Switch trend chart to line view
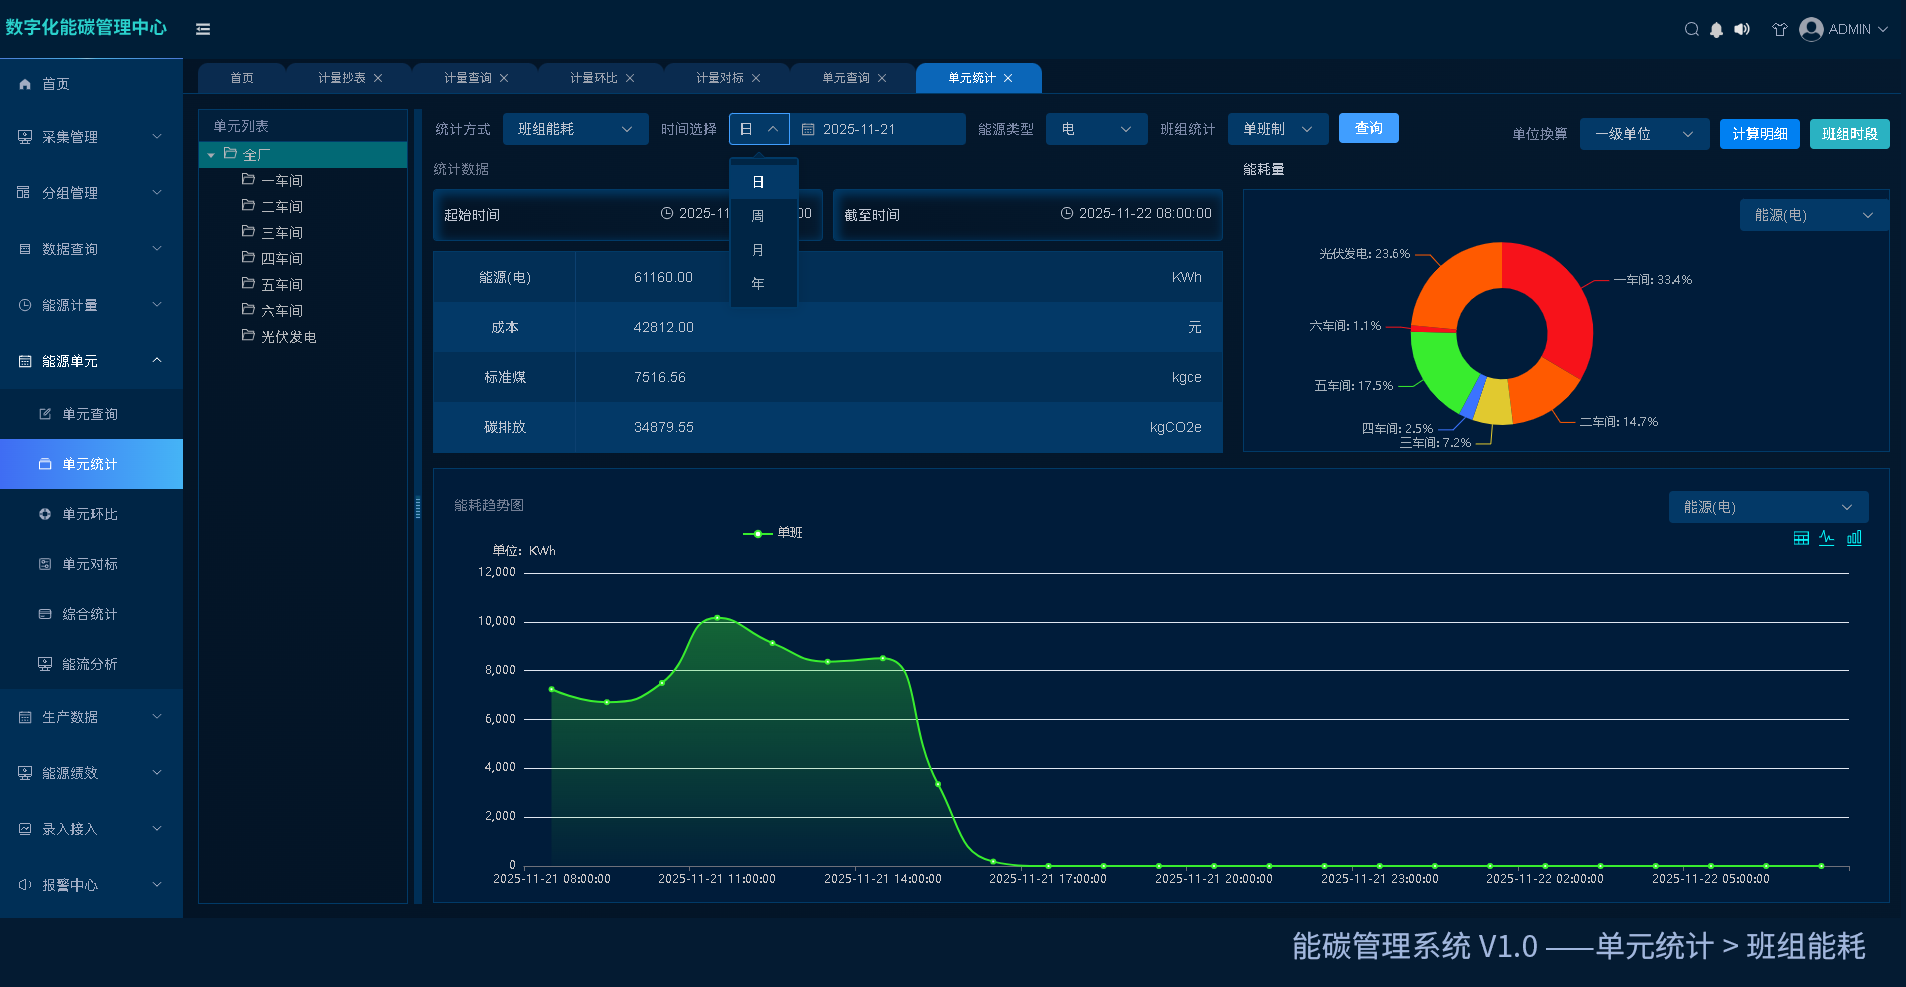 (x=1827, y=538)
